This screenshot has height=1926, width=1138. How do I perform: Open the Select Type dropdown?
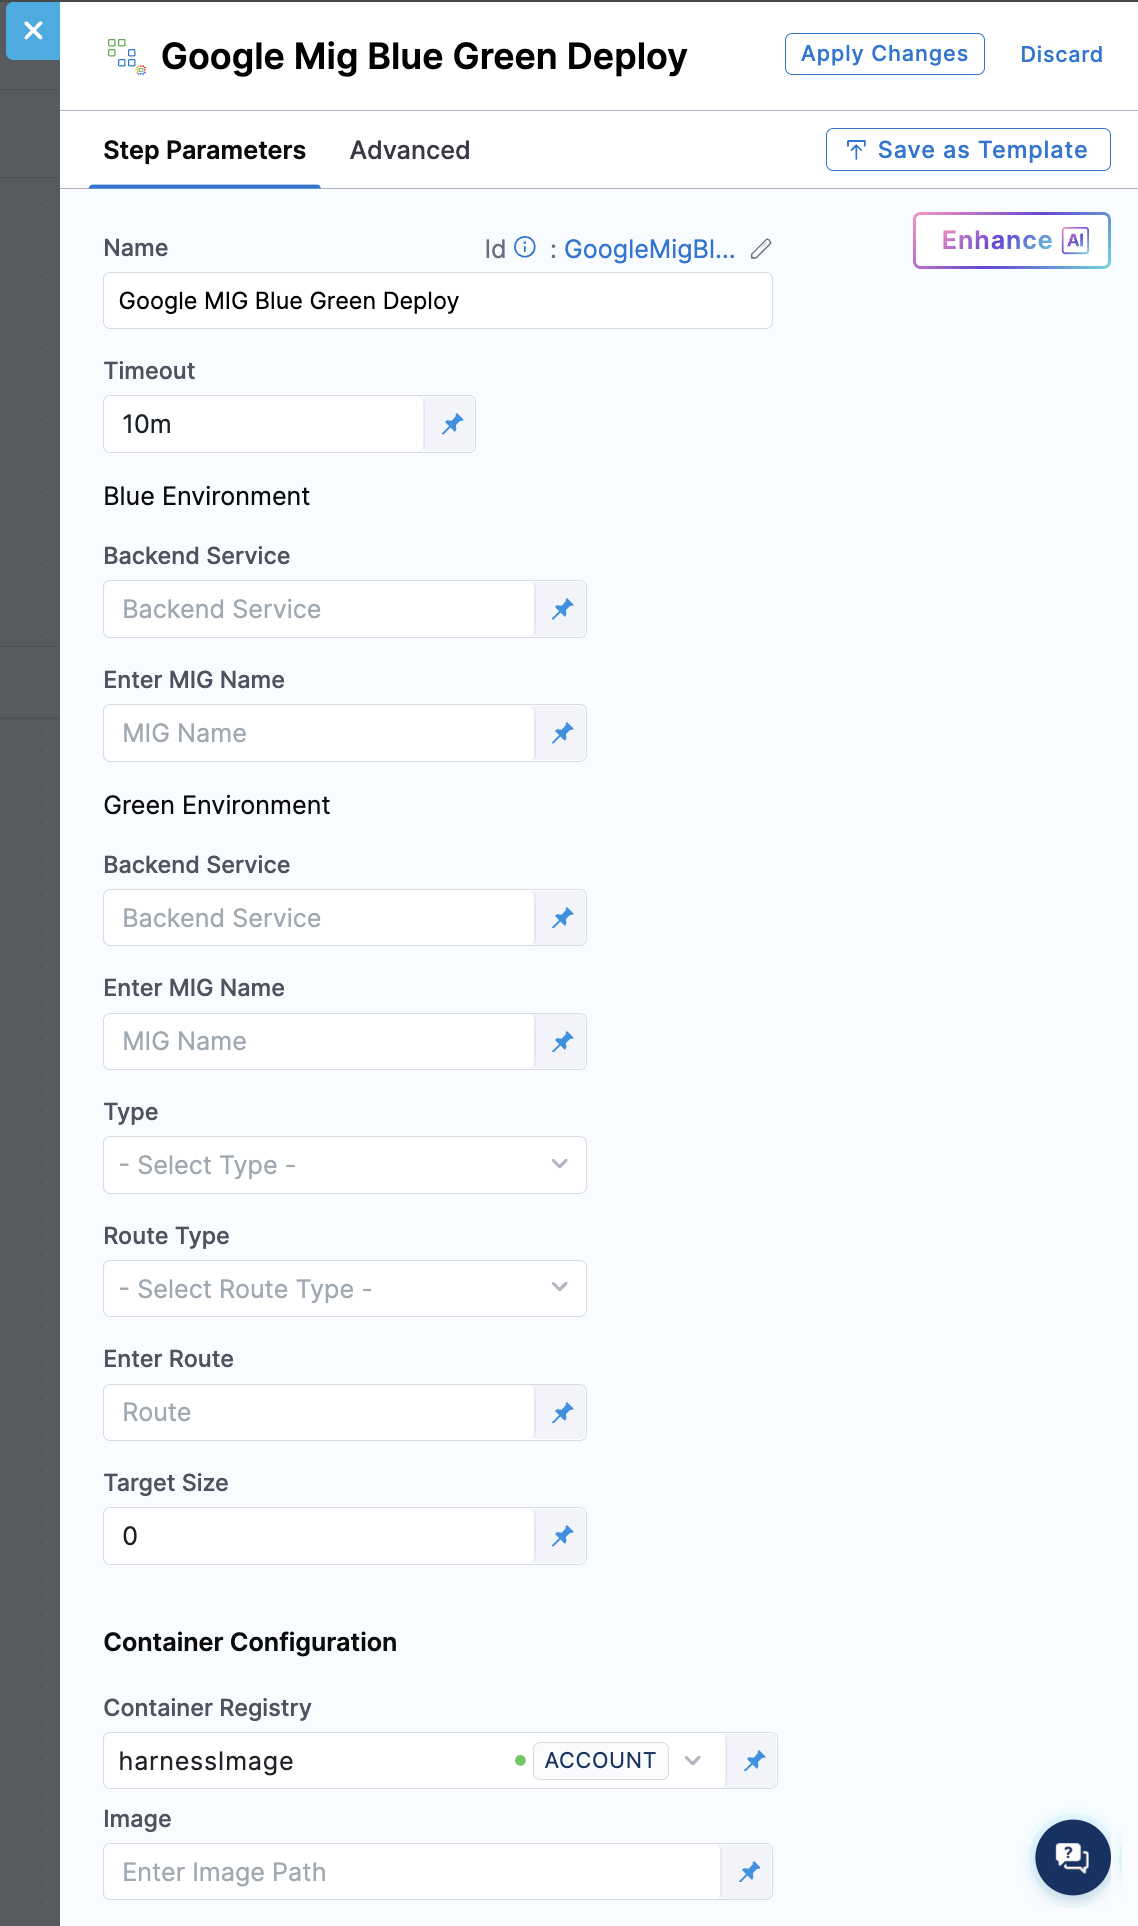tap(344, 1165)
